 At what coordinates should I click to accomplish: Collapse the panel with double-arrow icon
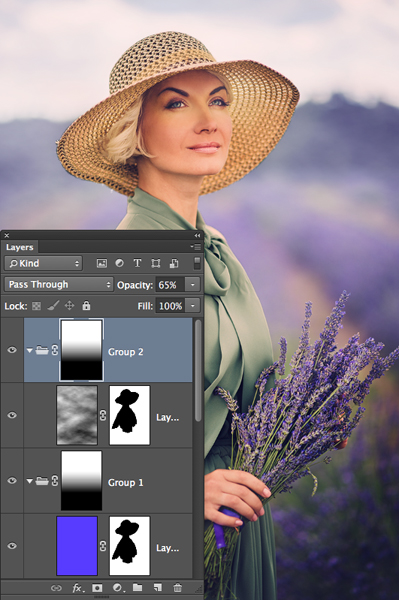pyautogui.click(x=197, y=235)
